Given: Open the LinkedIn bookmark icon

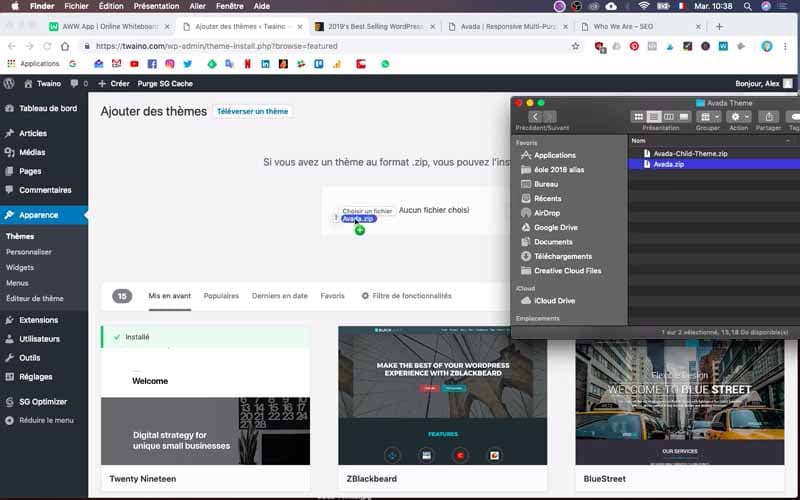Looking at the screenshot, I should click(265, 64).
